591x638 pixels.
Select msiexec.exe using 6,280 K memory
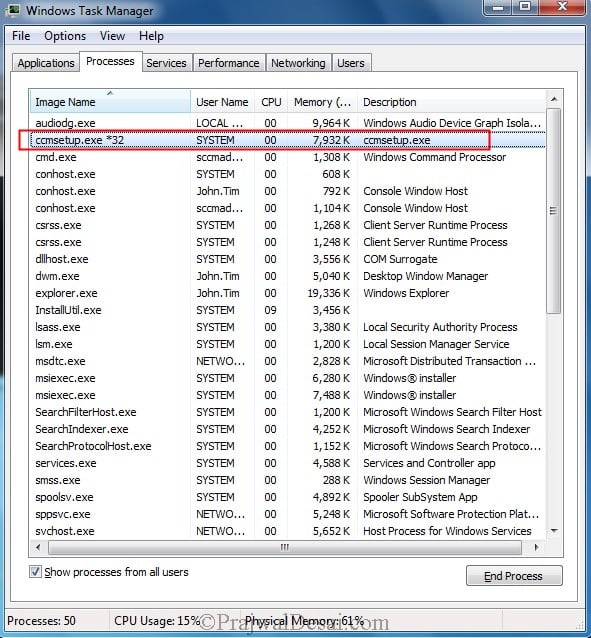288,378
